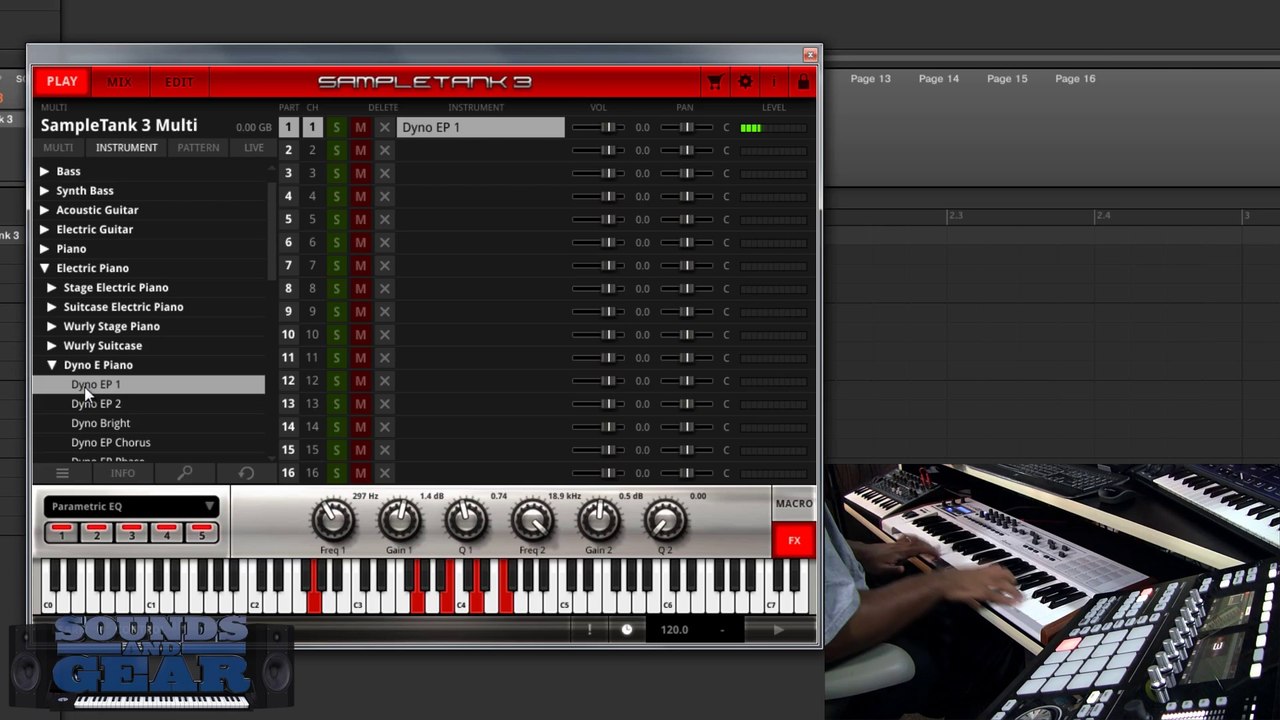1280x720 pixels.
Task: Open the Parametric EQ effect dropdown
Action: click(x=131, y=506)
